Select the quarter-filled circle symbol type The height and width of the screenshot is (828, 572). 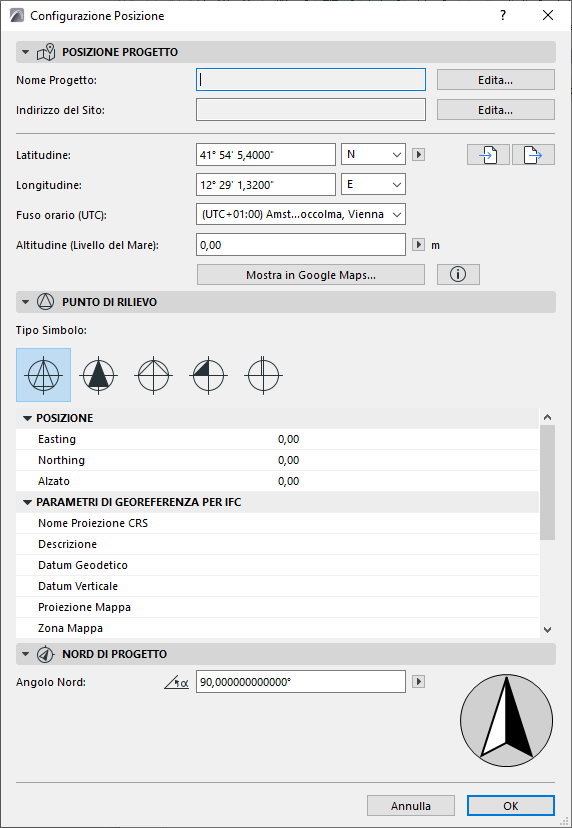208,375
